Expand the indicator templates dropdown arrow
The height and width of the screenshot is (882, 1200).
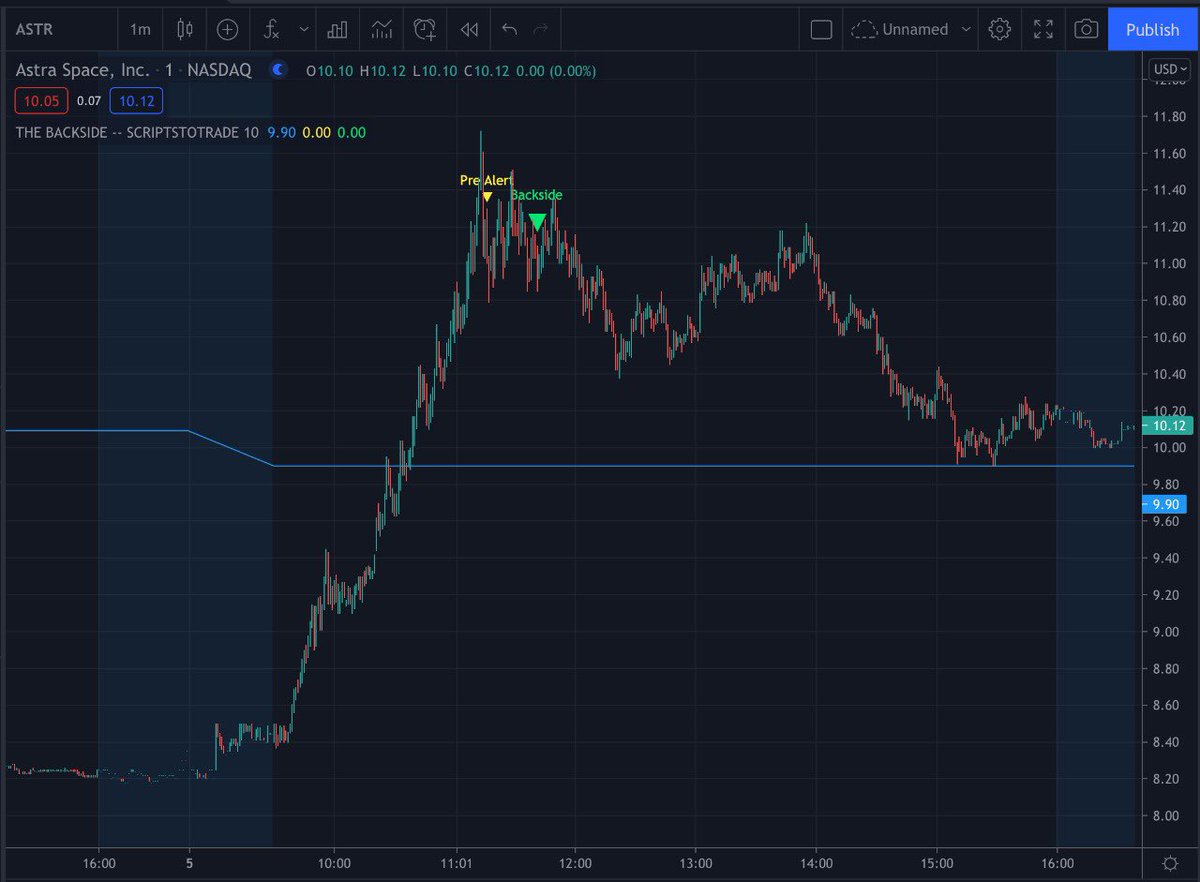pos(302,29)
